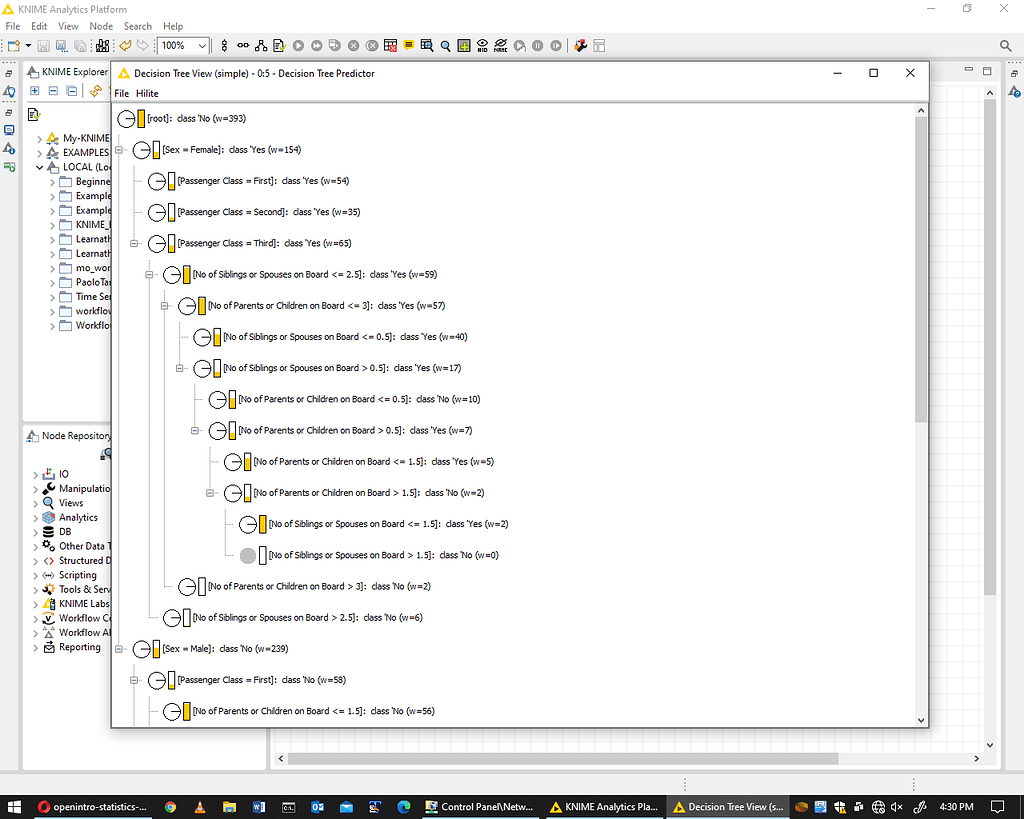Click the Save workflow icon
Image resolution: width=1024 pixels, height=819 pixels.
point(43,45)
